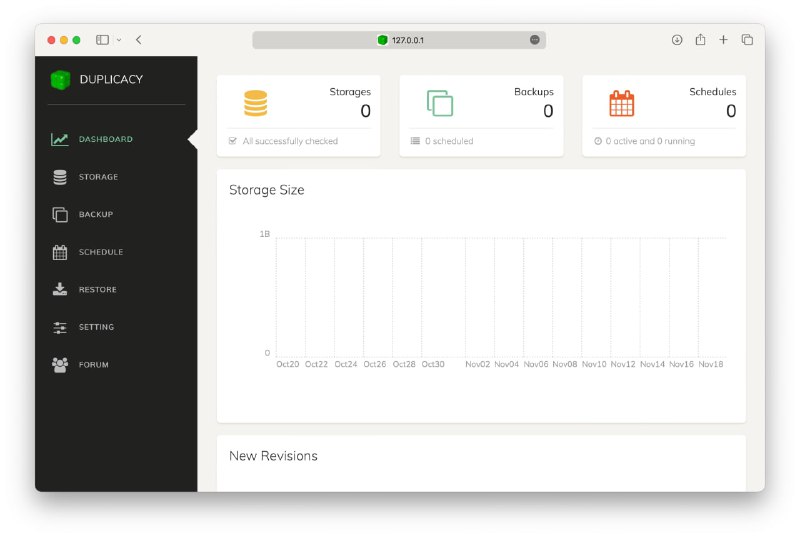Go to the Storage menu item

(x=98, y=177)
